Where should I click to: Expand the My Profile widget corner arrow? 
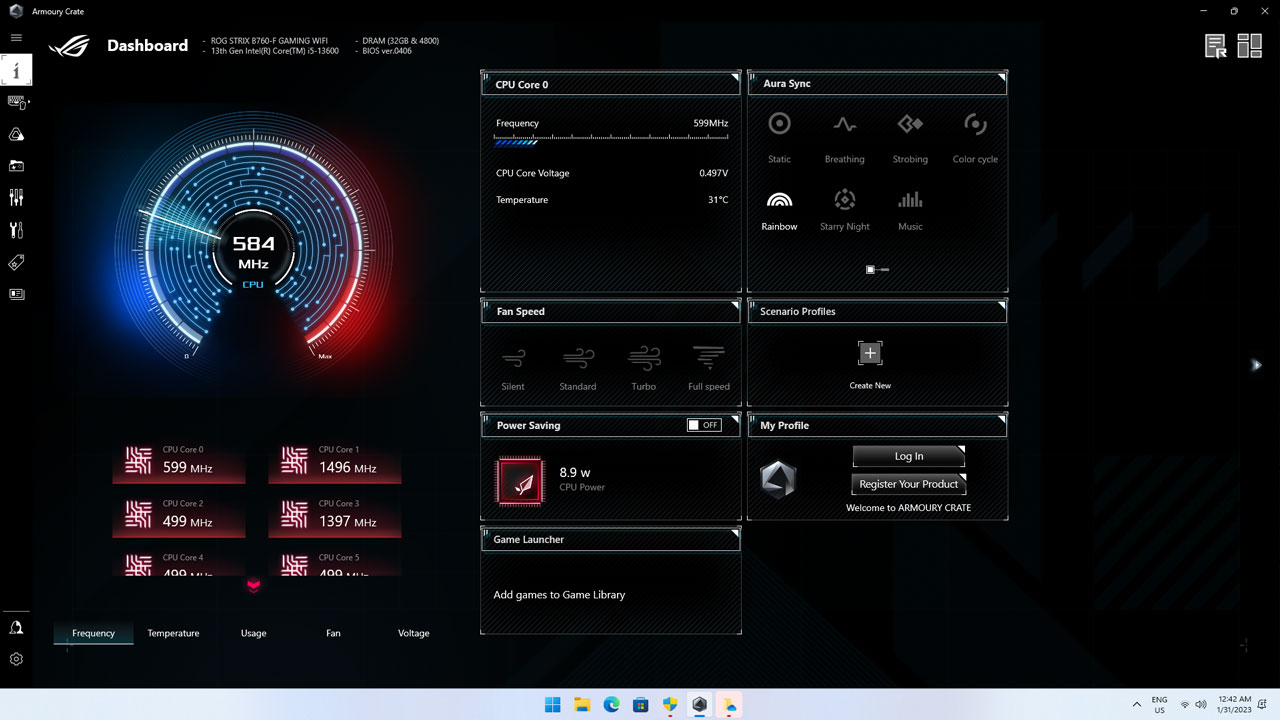pyautogui.click(x=1001, y=419)
